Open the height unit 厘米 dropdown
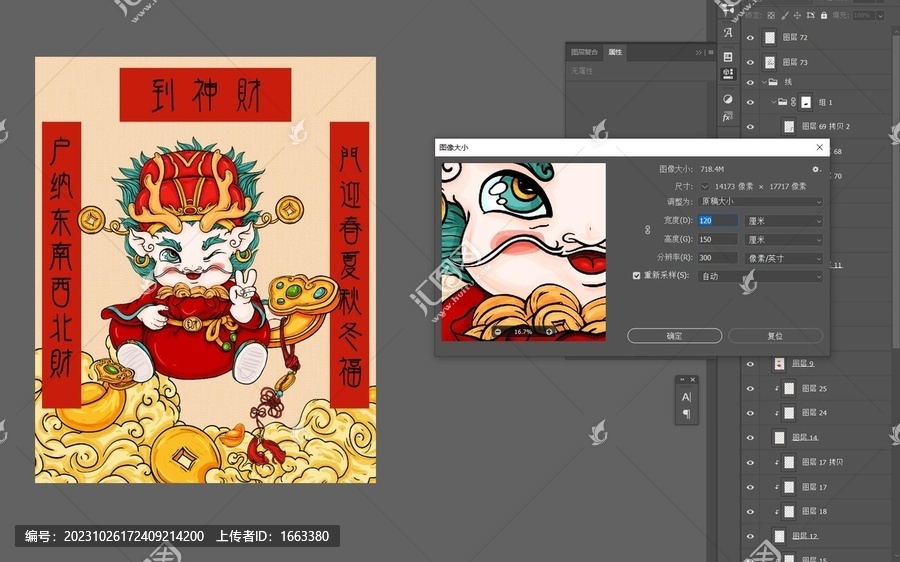Viewport: 900px width, 562px height. click(783, 239)
